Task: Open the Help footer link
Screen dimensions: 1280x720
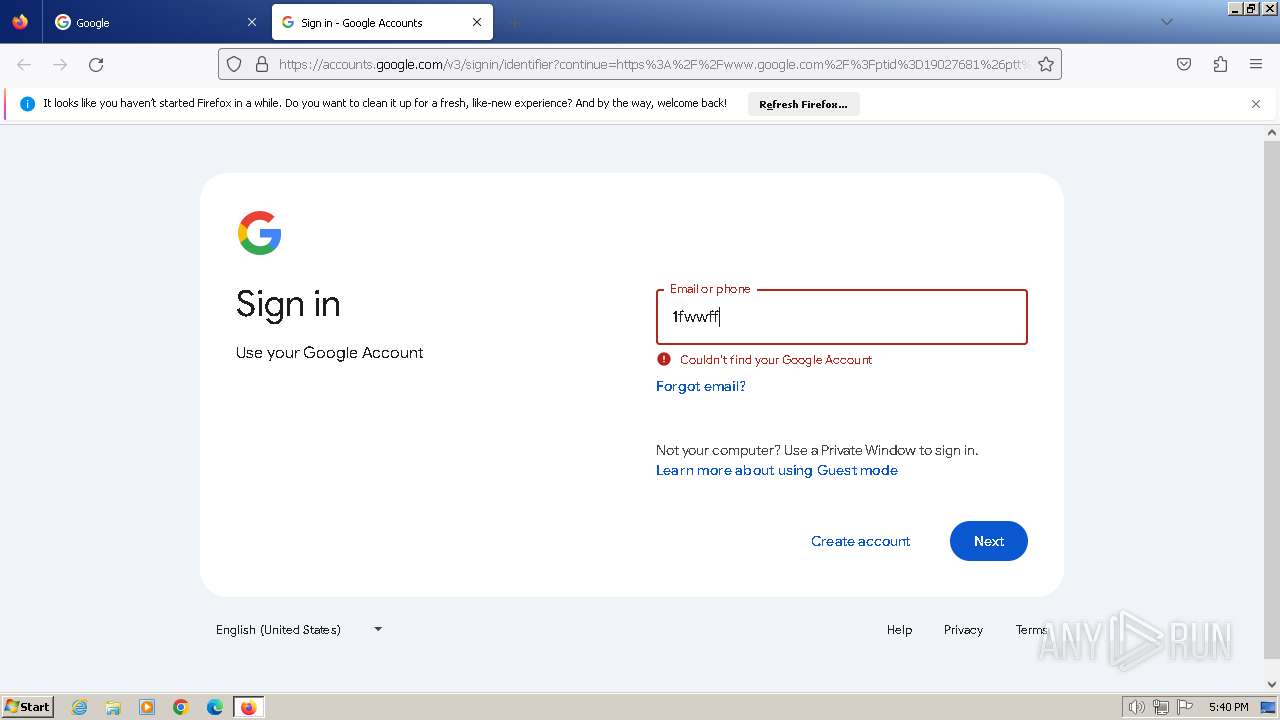Action: coord(899,629)
